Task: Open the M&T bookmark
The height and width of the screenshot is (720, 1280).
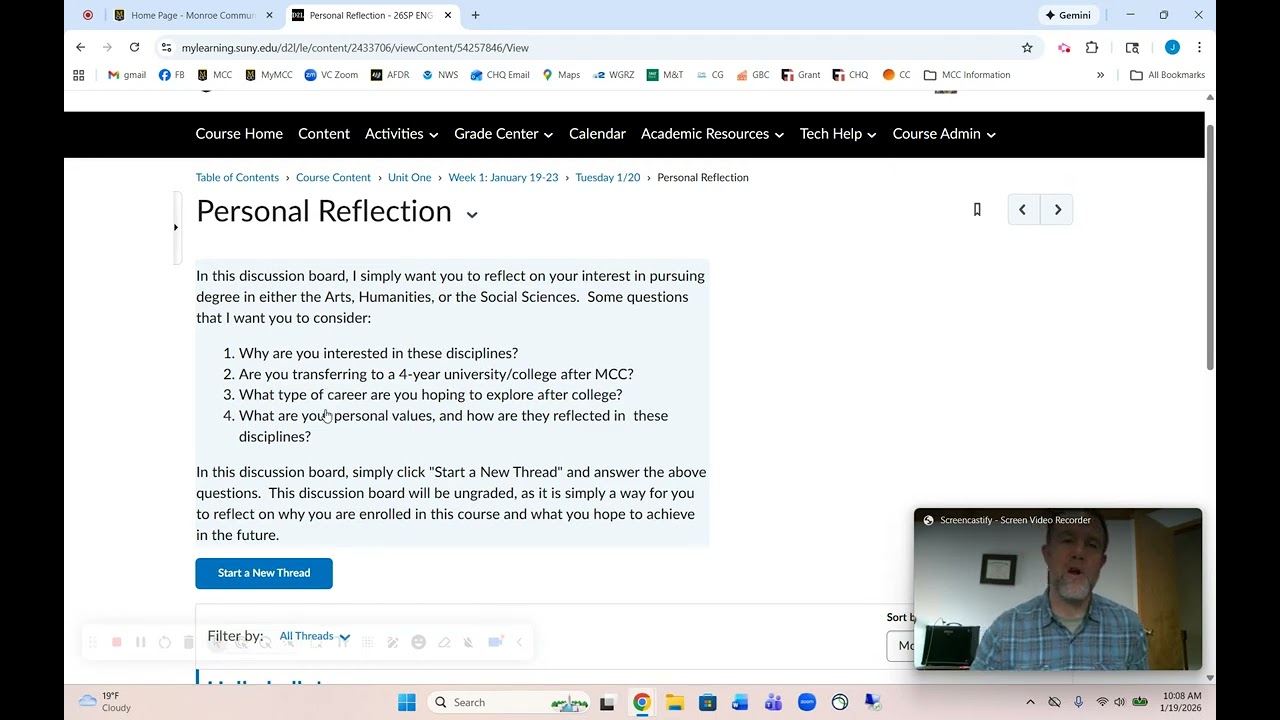Action: tap(665, 75)
